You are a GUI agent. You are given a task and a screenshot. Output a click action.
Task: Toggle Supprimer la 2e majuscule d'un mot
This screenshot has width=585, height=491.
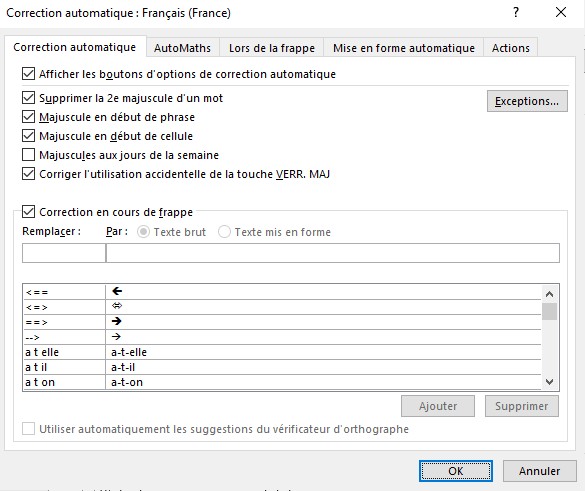pos(28,98)
